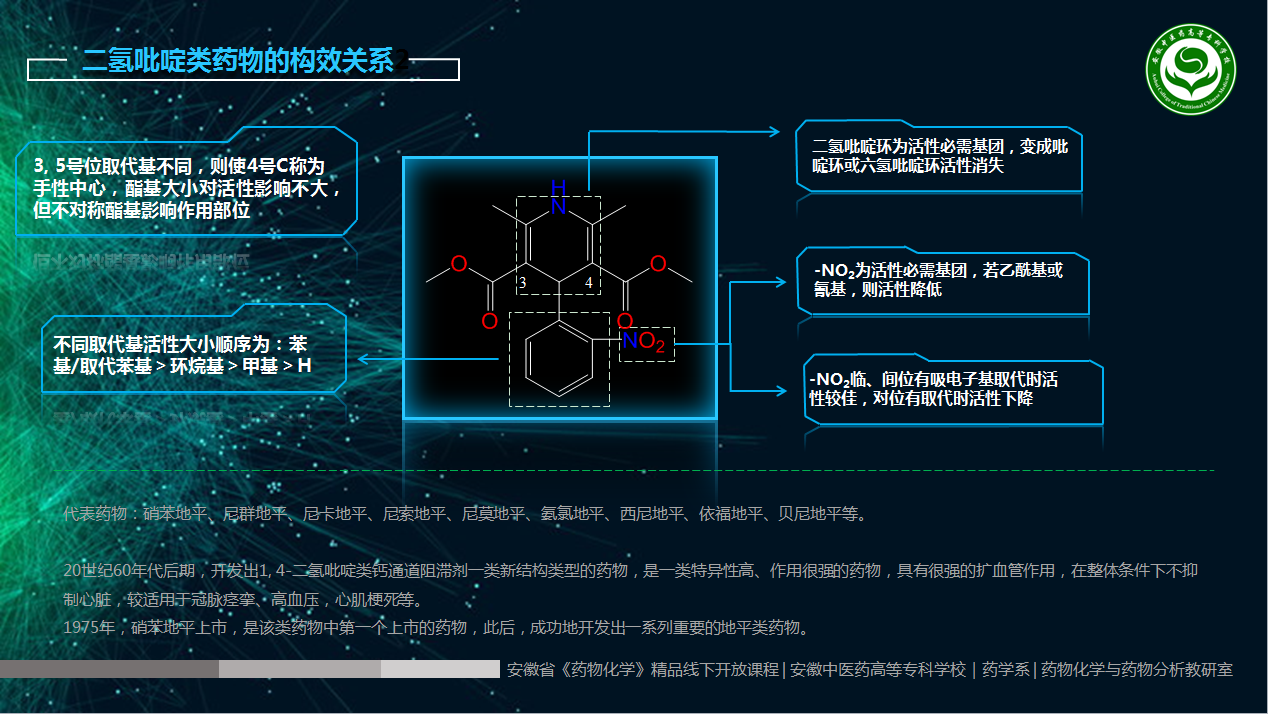
Task: Select the benzene ring in the structure
Action: [x=559, y=358]
